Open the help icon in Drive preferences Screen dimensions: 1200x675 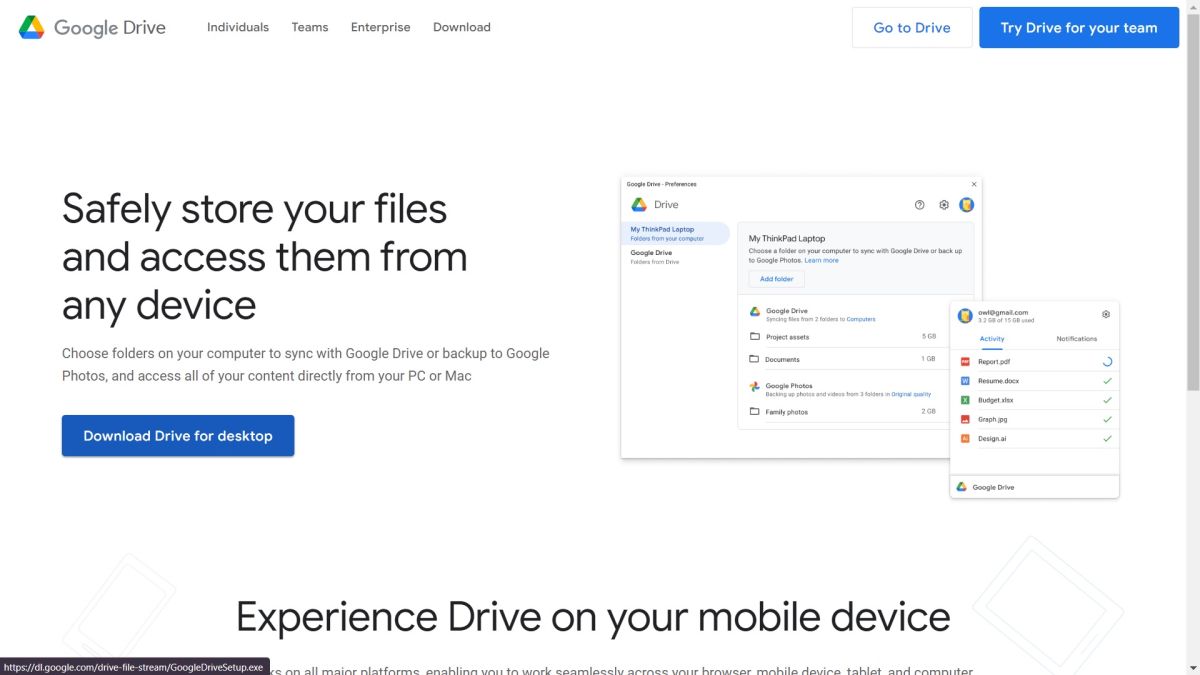[919, 204]
